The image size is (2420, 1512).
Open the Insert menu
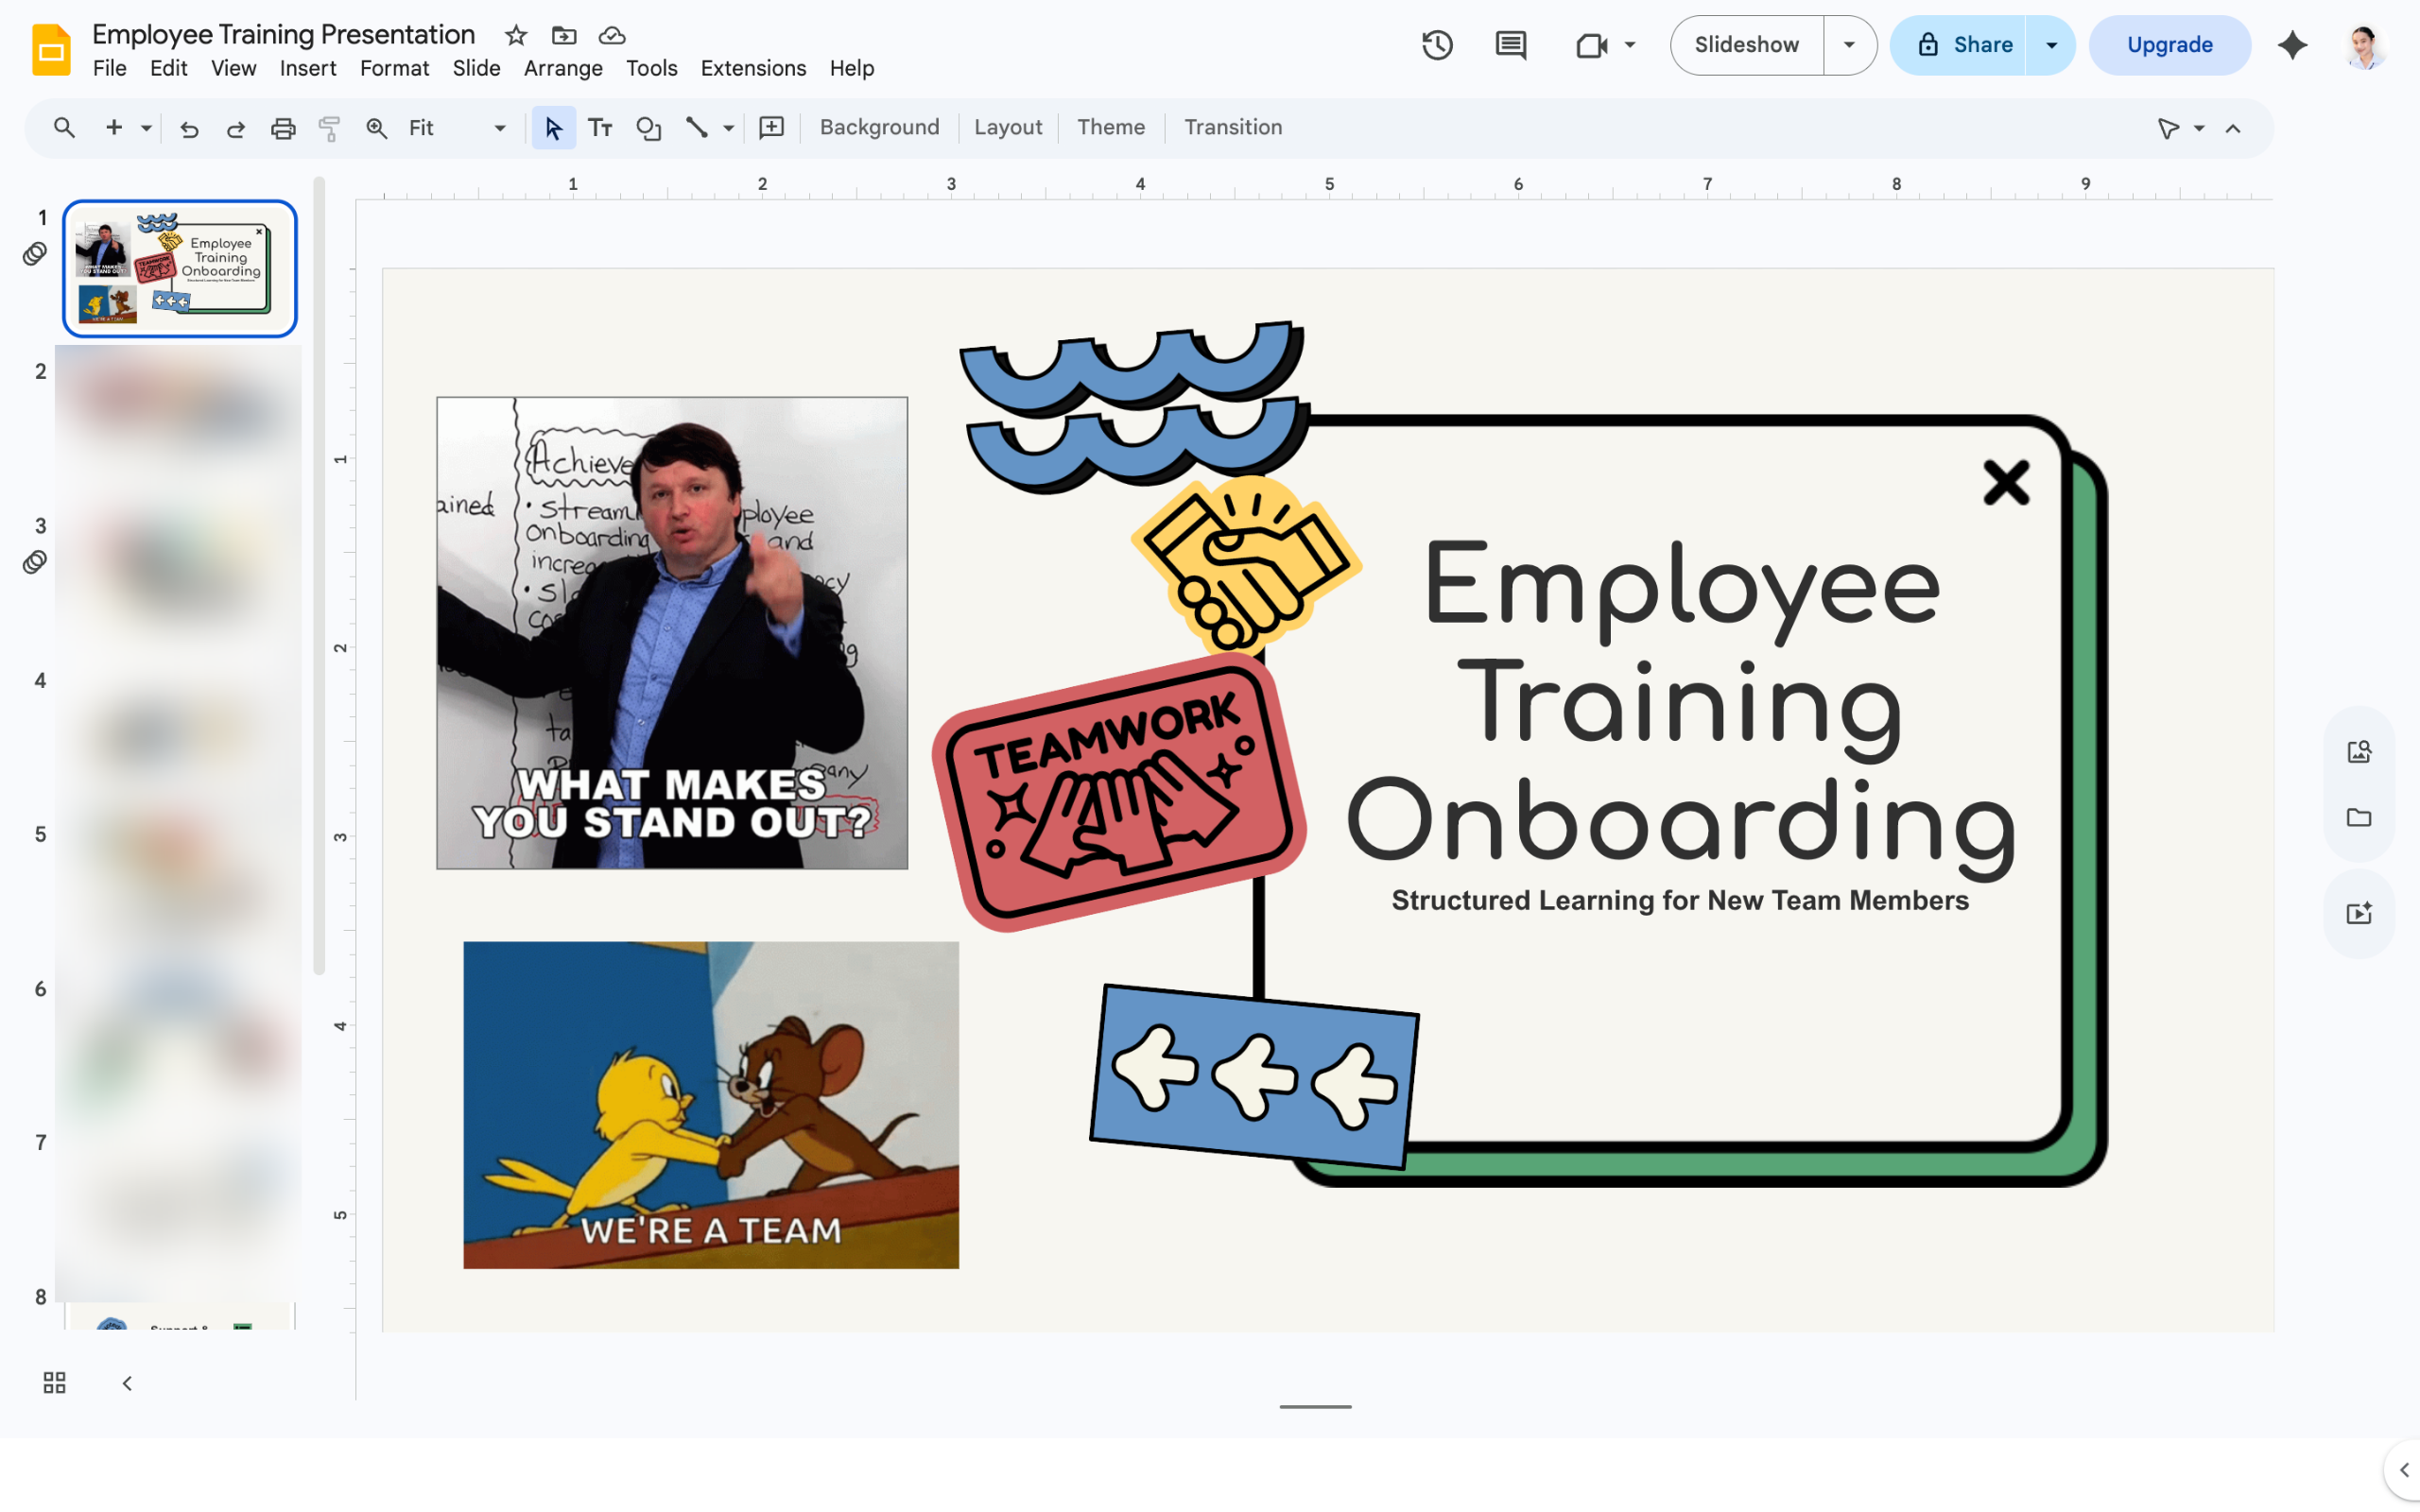307,68
